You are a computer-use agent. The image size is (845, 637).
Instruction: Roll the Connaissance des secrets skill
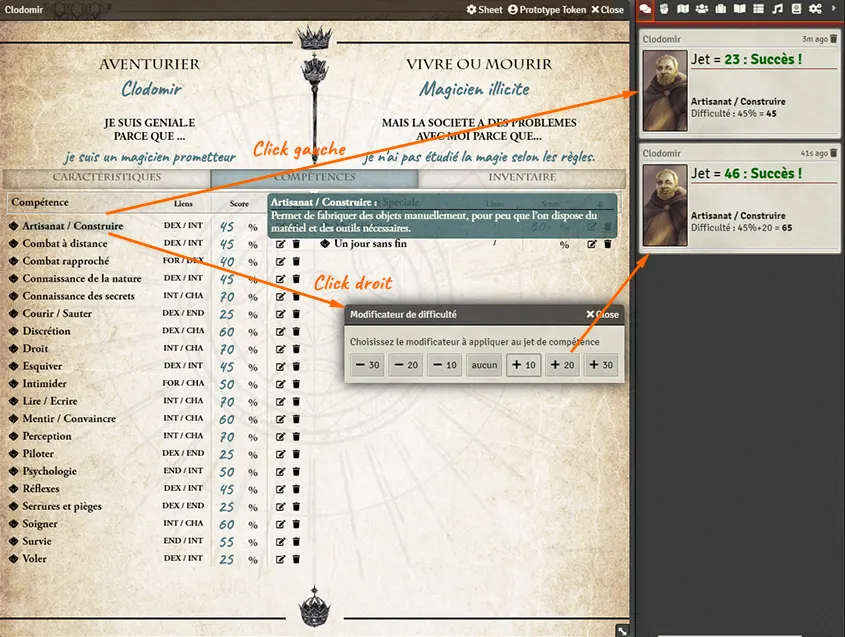pos(79,296)
